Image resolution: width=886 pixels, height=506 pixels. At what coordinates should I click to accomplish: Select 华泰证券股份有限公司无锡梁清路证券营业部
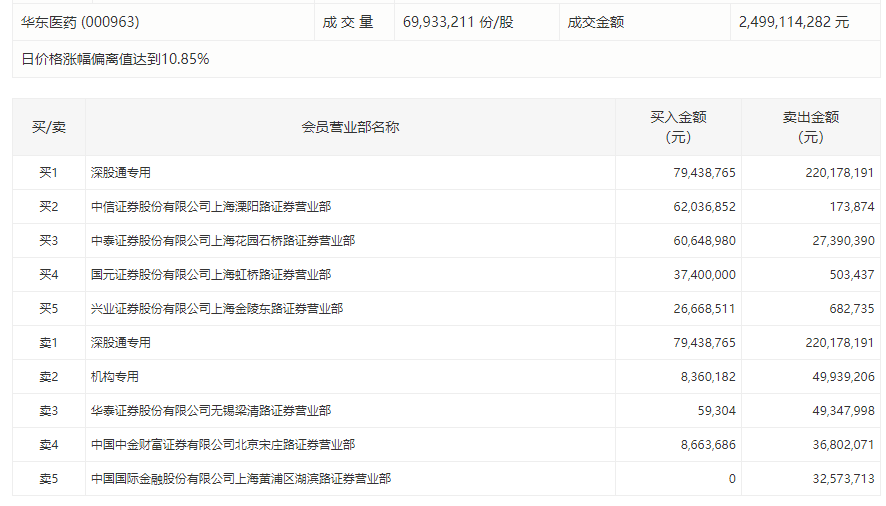click(211, 410)
